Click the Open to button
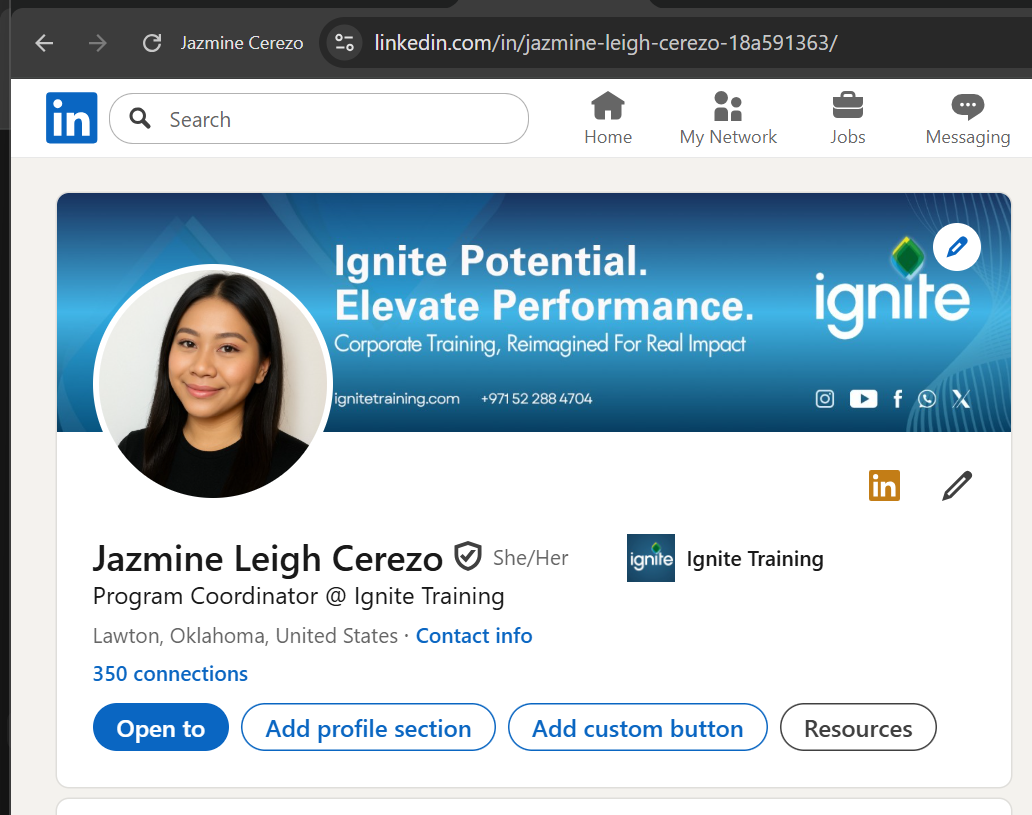 coord(161,727)
